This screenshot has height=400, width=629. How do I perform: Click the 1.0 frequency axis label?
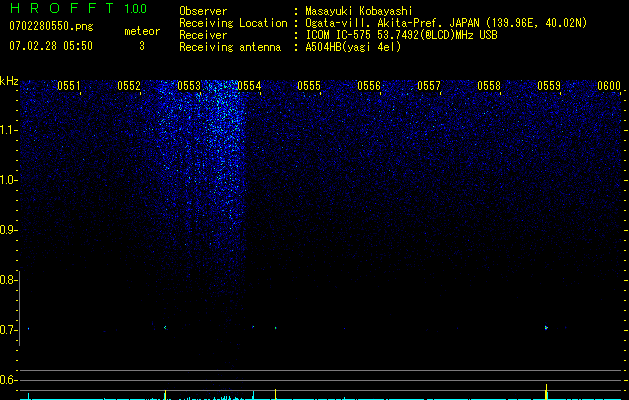click(x=8, y=180)
